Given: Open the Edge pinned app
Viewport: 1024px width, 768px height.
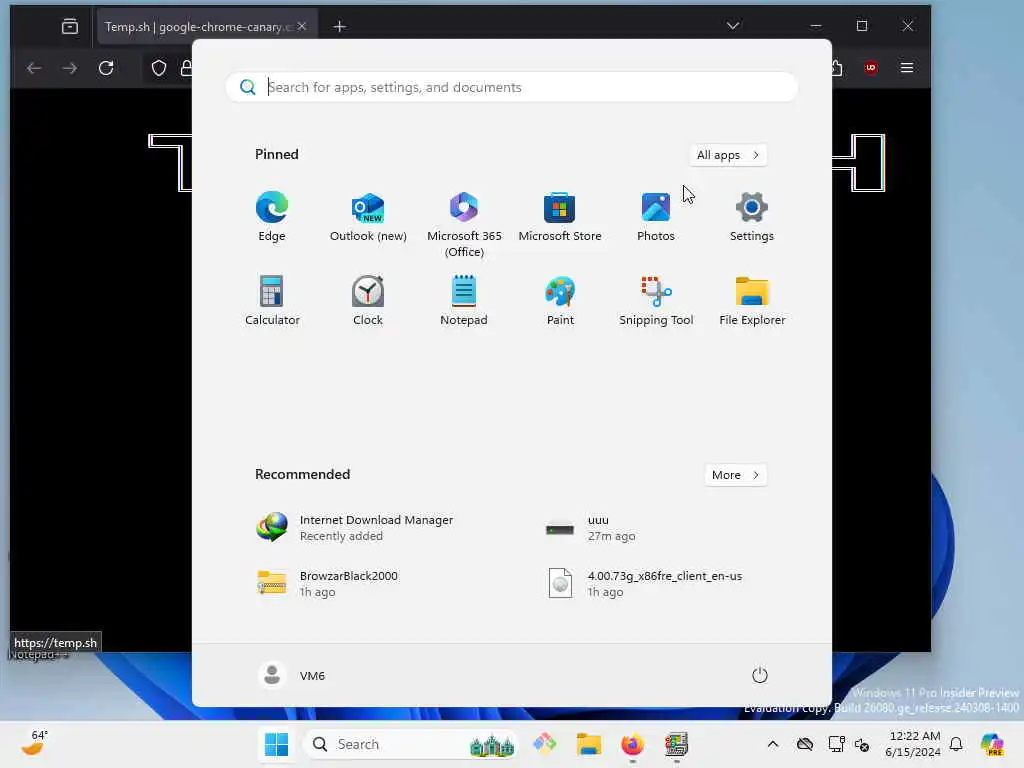Looking at the screenshot, I should coord(272,217).
